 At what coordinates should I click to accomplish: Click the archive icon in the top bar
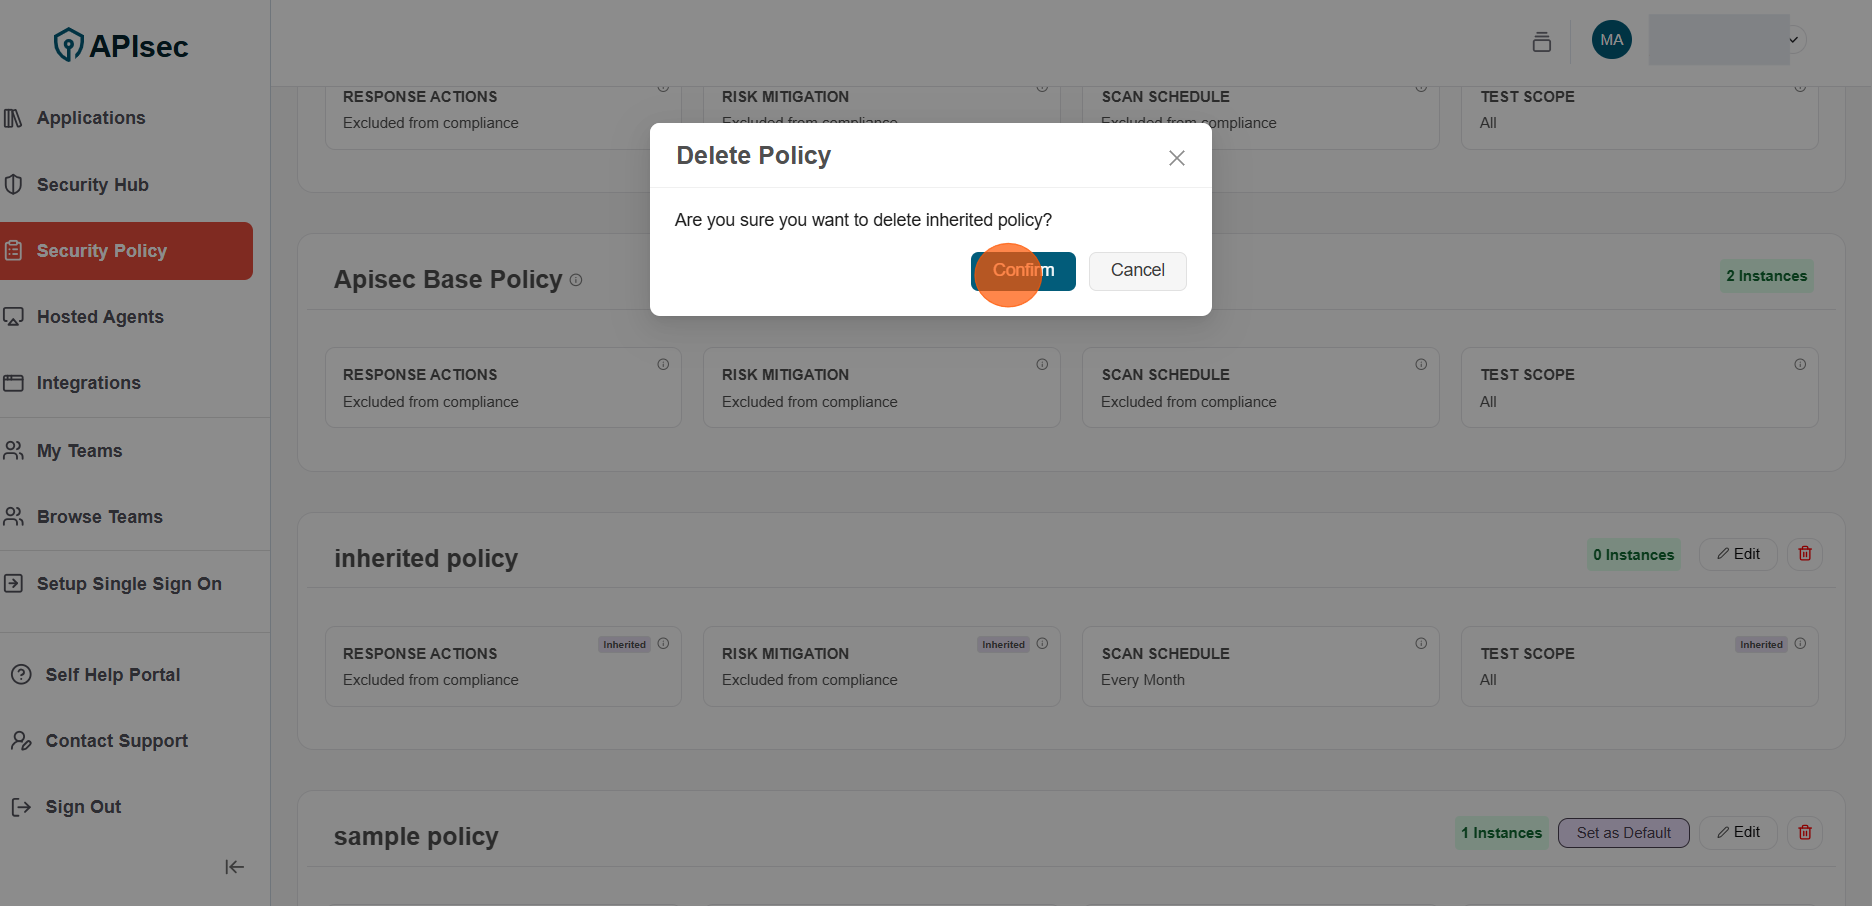(1541, 41)
